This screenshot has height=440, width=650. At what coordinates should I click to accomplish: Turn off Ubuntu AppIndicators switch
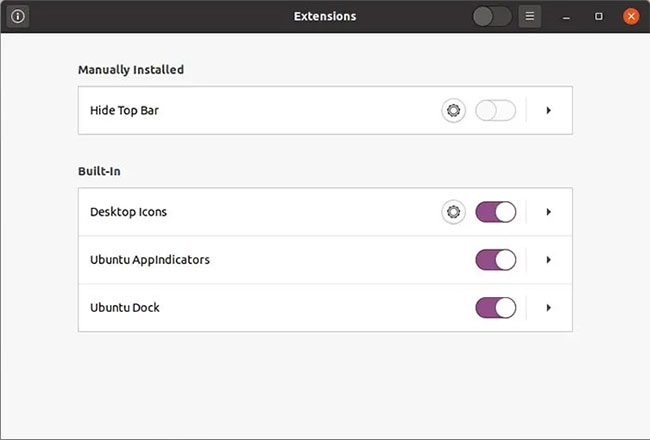click(x=496, y=260)
